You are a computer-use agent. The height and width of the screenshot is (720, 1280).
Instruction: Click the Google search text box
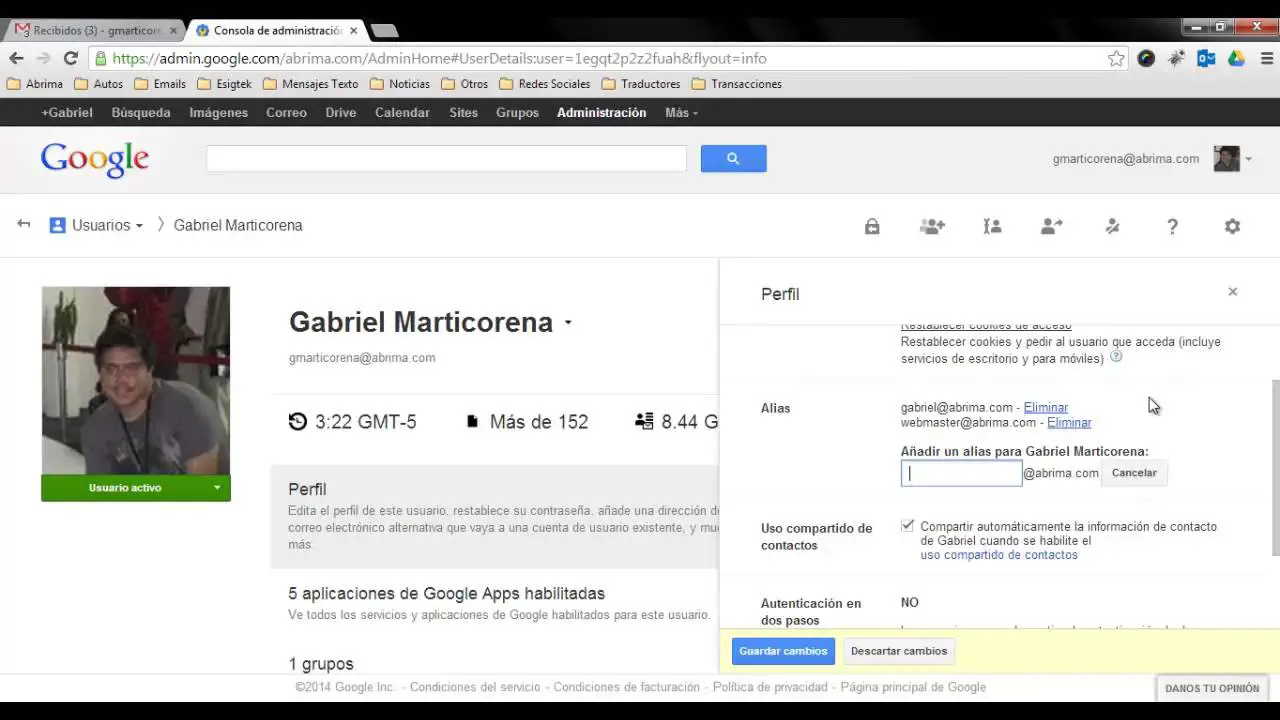[446, 158]
